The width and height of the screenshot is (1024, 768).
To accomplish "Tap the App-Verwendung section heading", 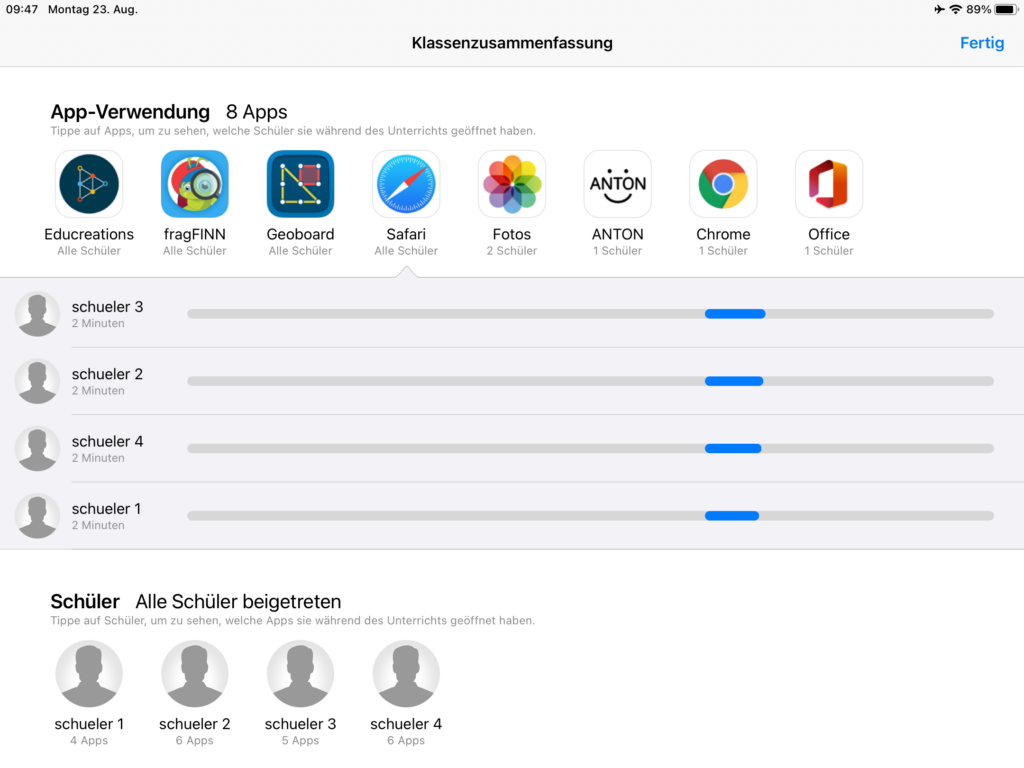I will click(x=130, y=112).
